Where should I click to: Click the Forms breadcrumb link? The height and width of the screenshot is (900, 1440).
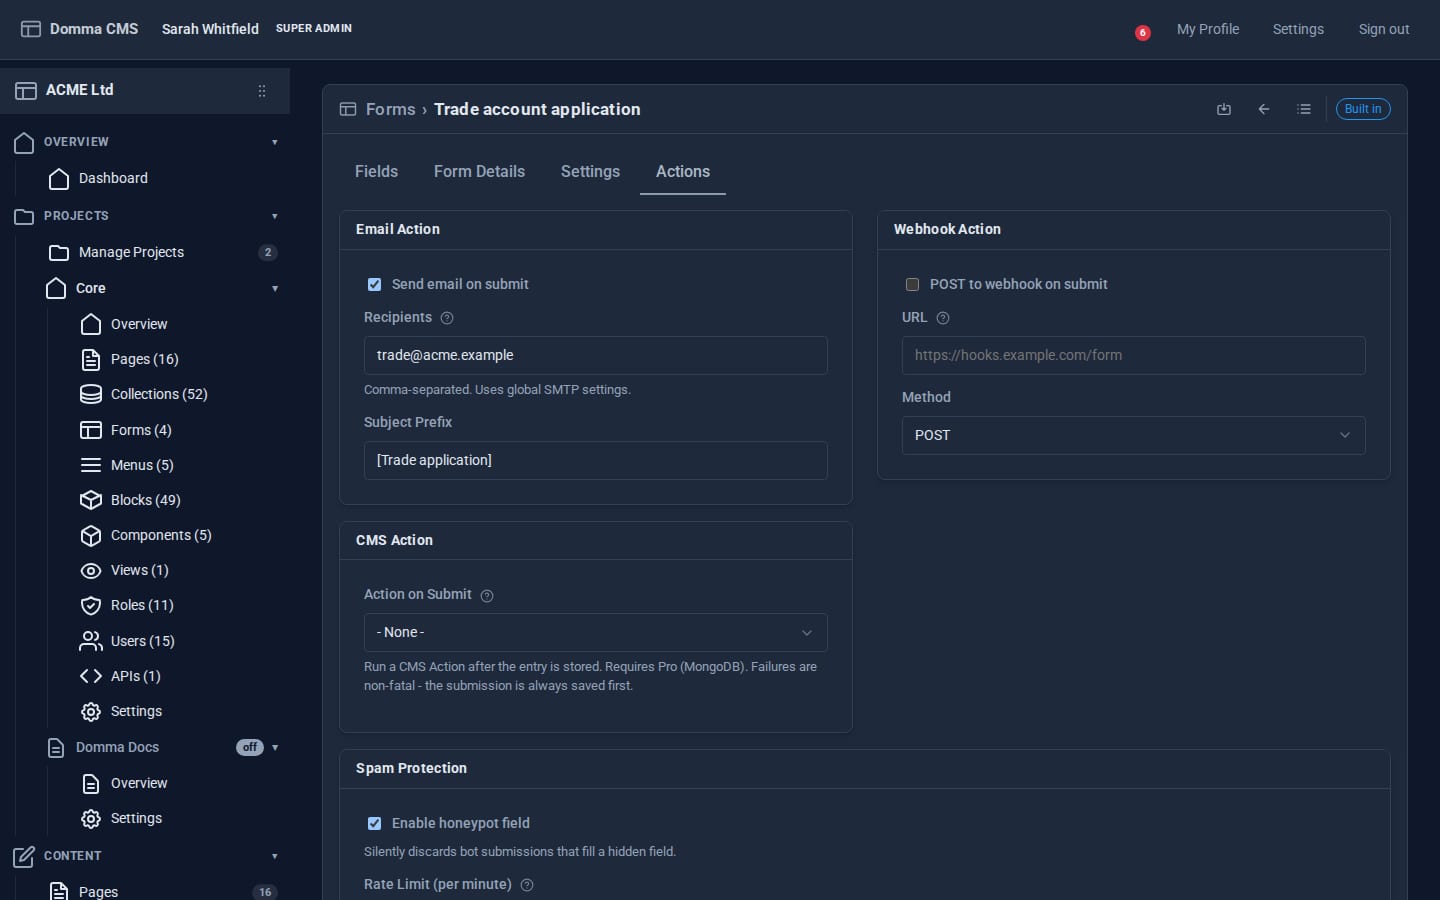[x=390, y=109]
